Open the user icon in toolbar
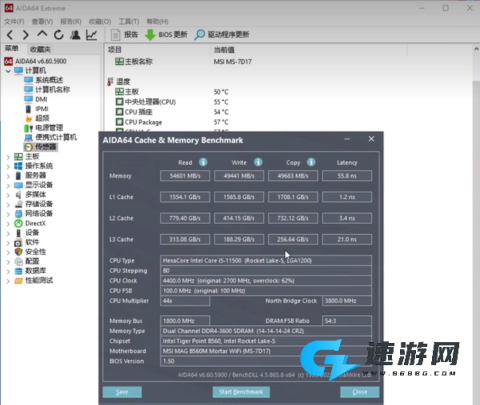The width and height of the screenshot is (480, 405). pos(75,35)
